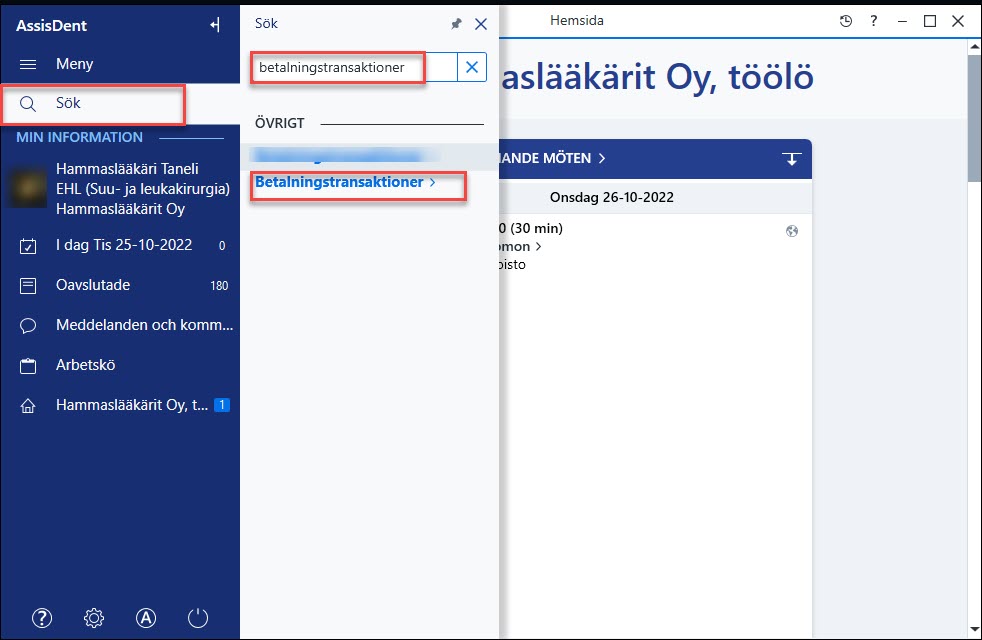Expand the MÖTEN header chevron
This screenshot has width=982, height=640.
(602, 158)
